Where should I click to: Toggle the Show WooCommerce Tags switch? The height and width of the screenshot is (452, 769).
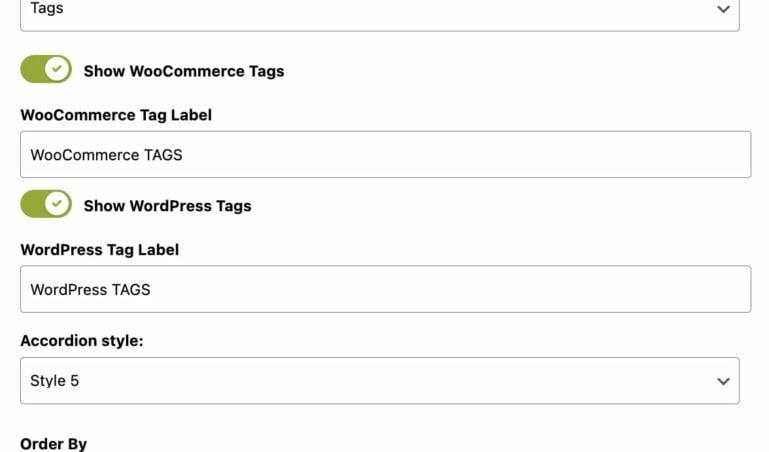[46, 69]
